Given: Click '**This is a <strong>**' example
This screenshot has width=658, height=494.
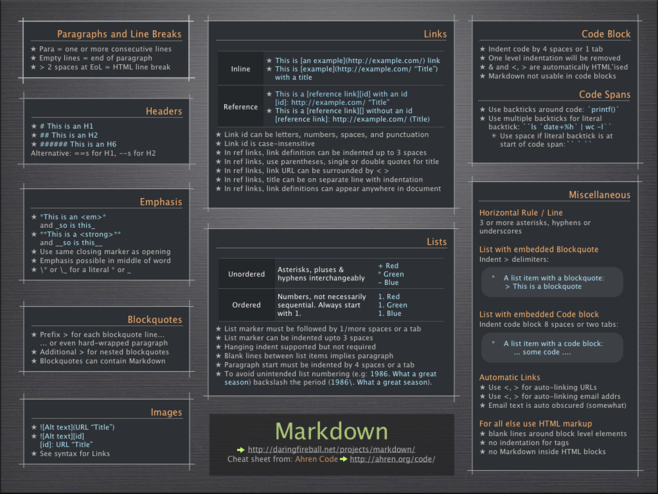Looking at the screenshot, I should 80,234.
